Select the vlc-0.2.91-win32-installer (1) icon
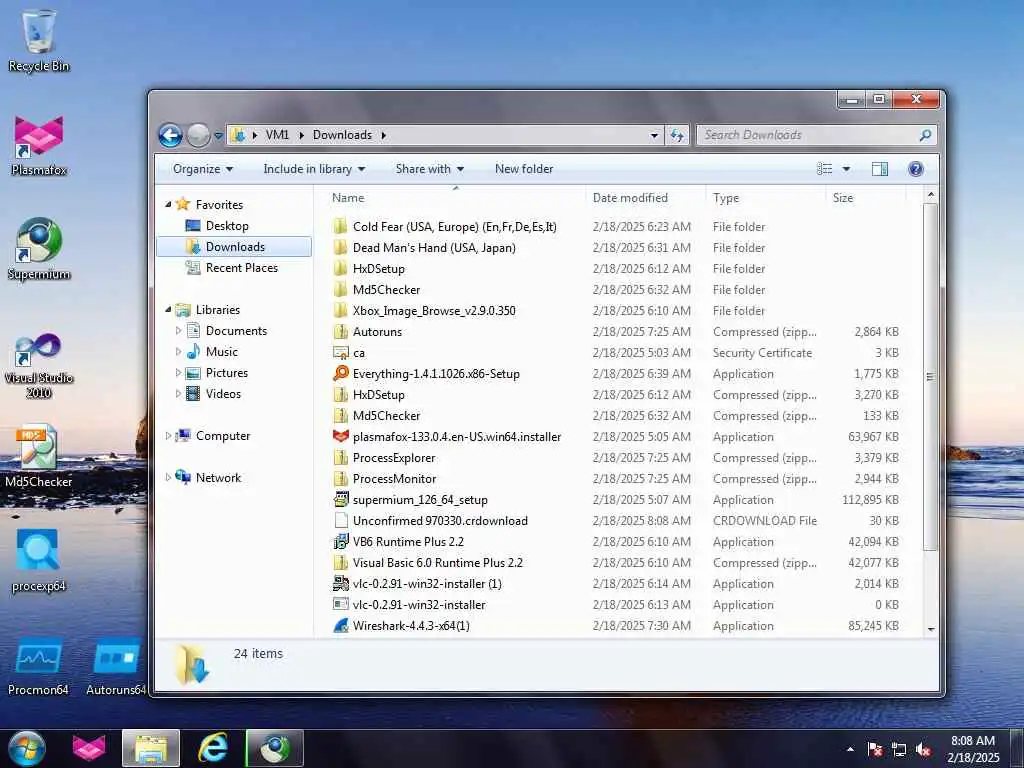Image resolution: width=1024 pixels, height=768 pixels. pos(340,583)
